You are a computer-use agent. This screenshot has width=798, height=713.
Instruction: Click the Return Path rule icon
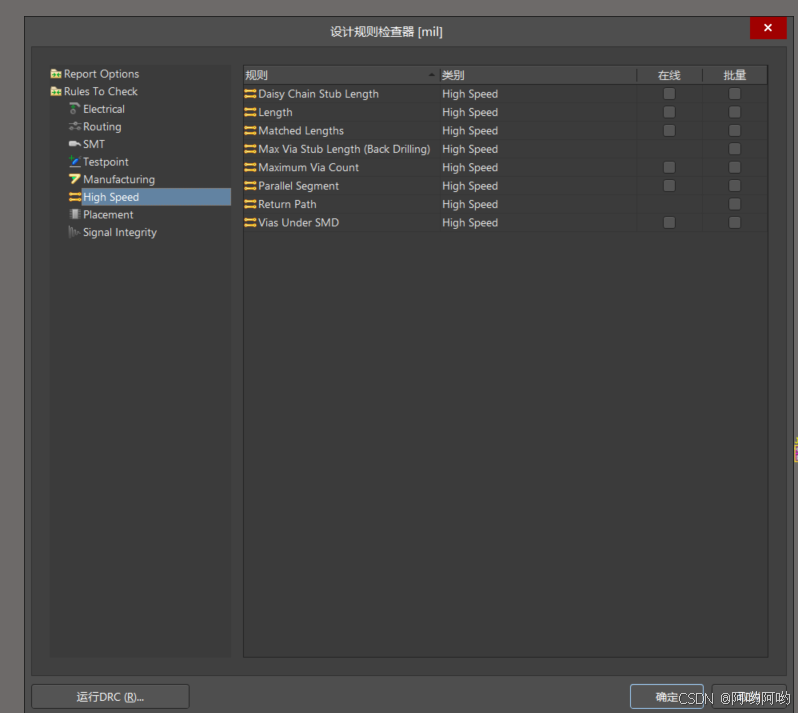(250, 204)
